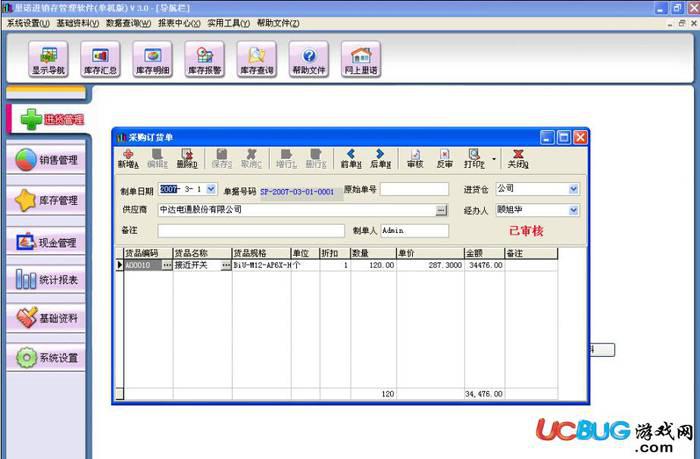Click the 数量 column header
This screenshot has height=459, width=700.
[x=373, y=253]
